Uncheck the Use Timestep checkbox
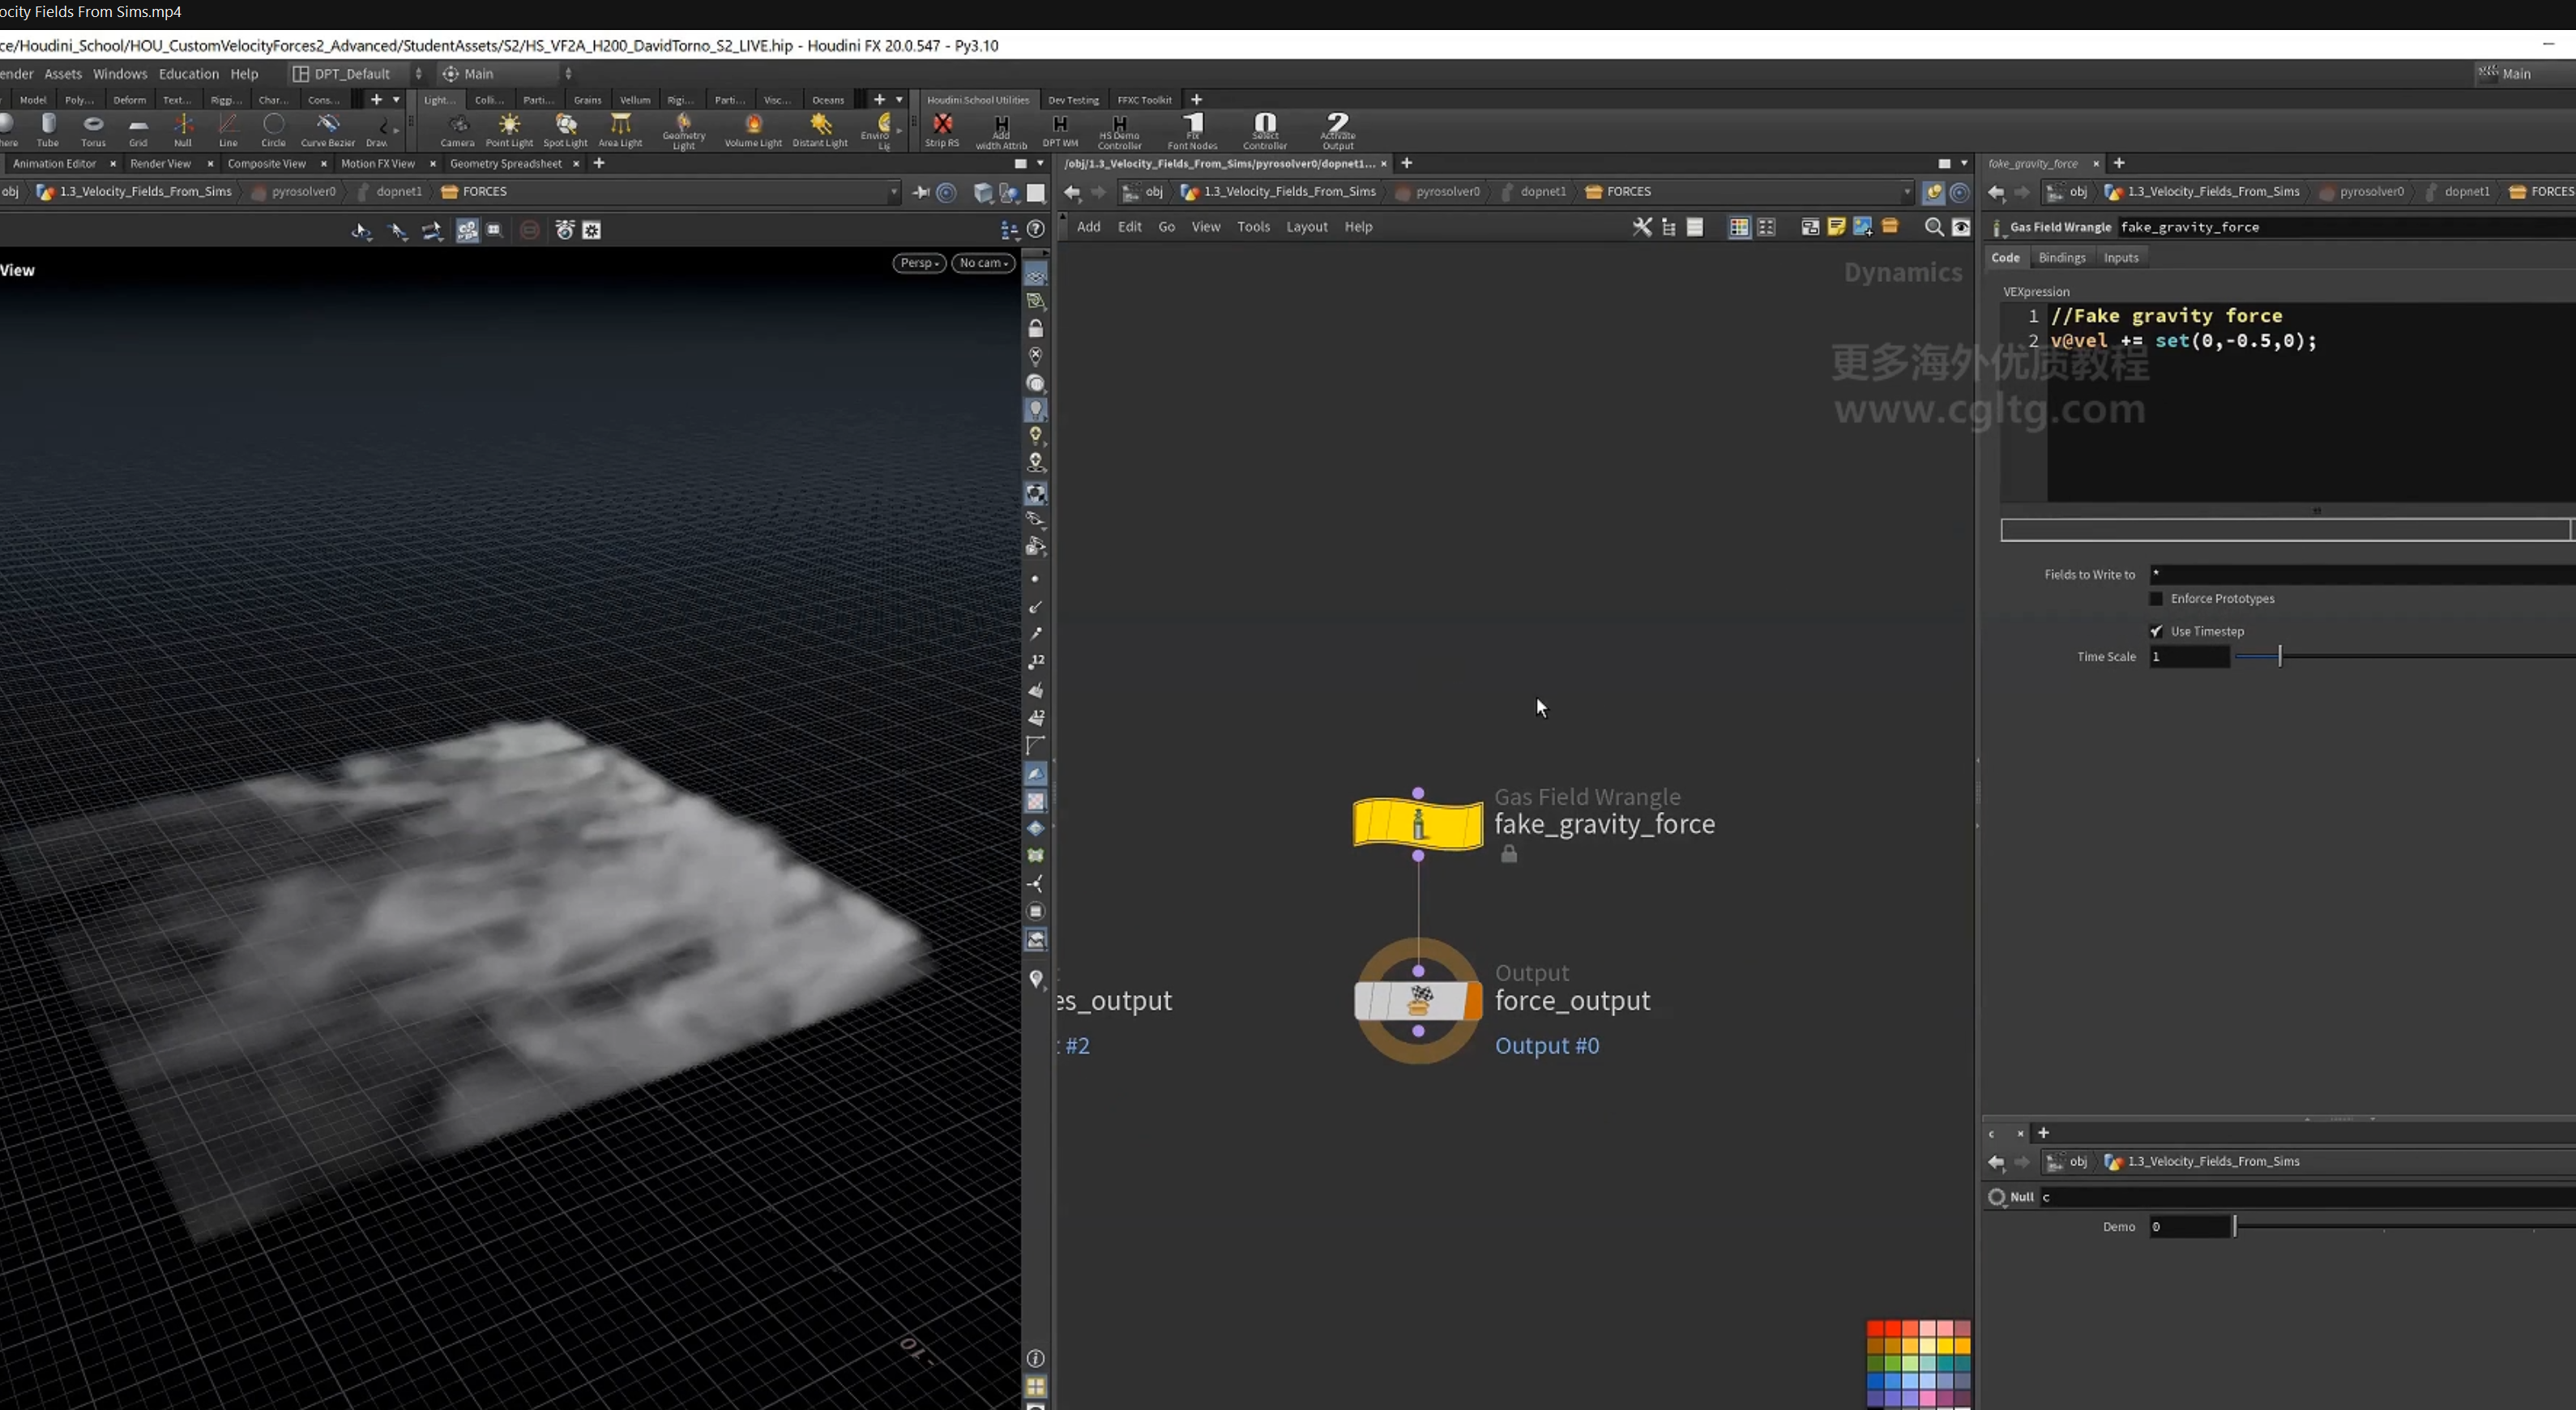 tap(2156, 631)
